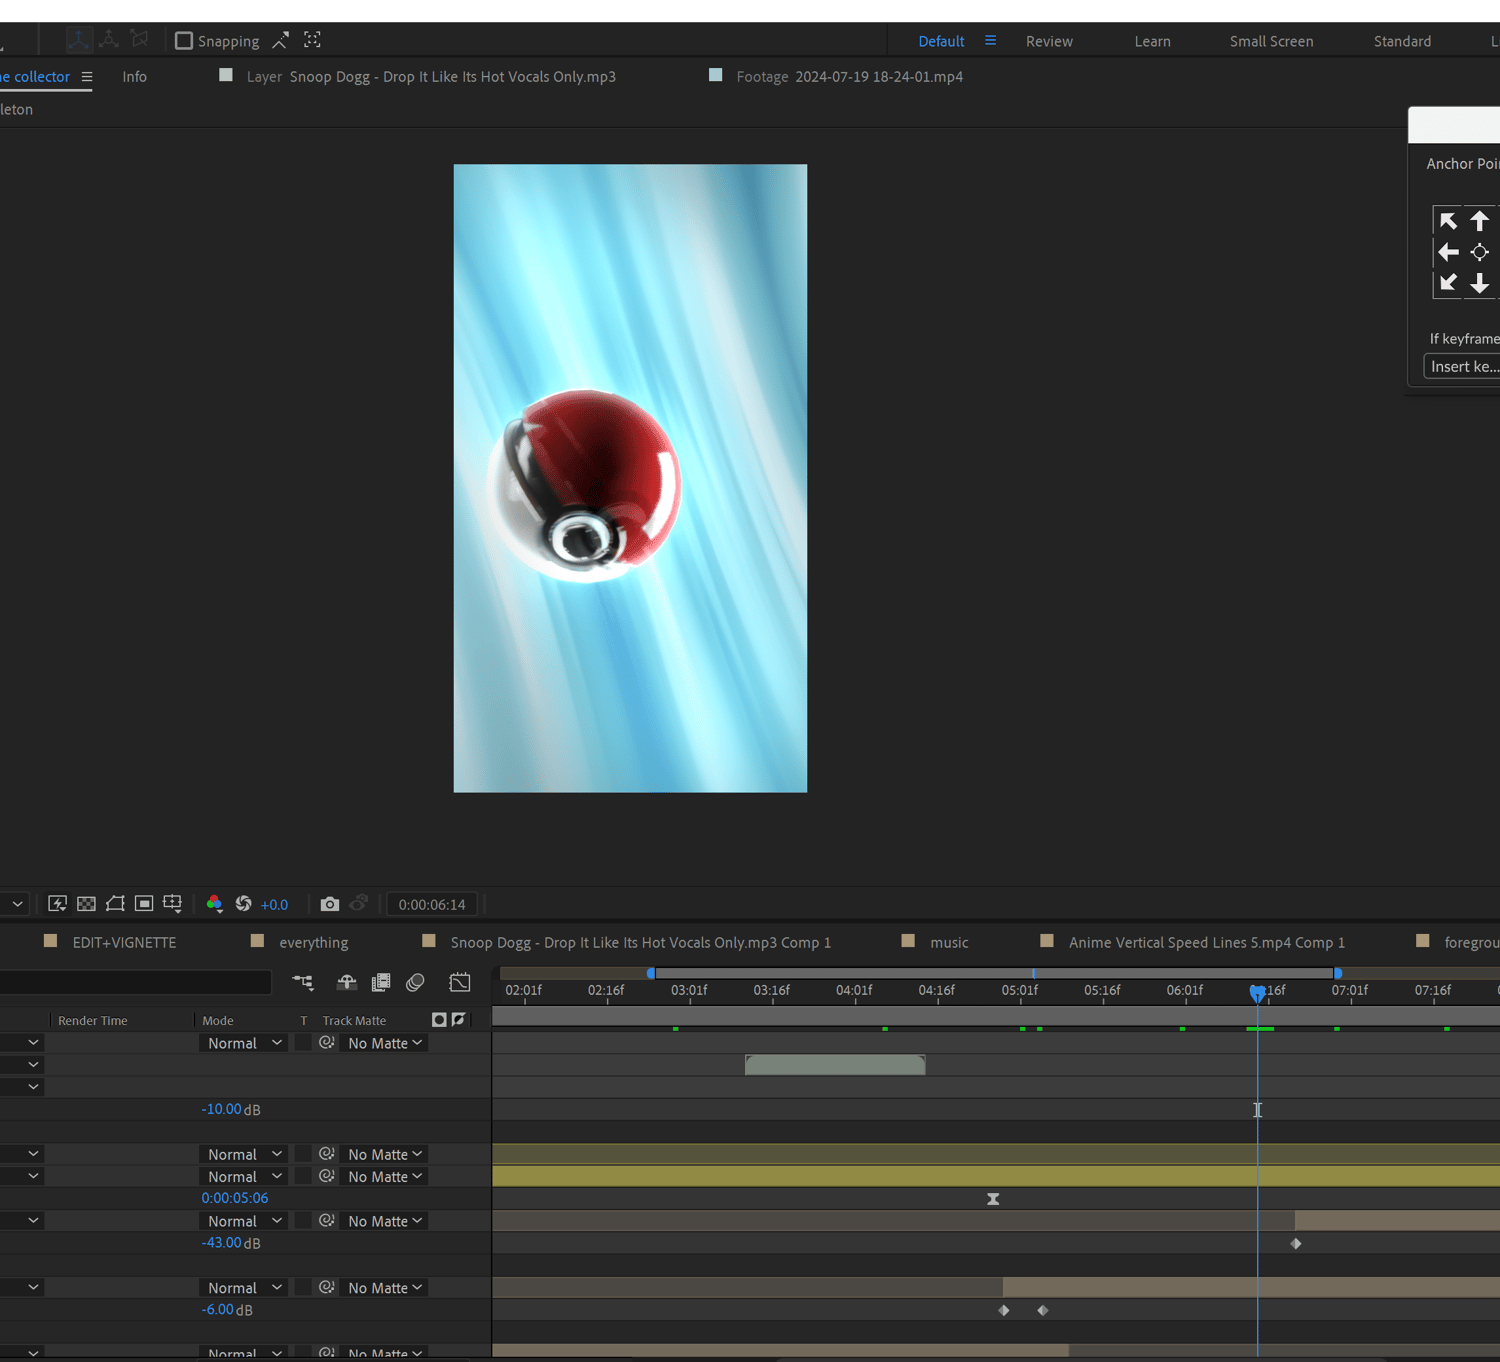The width and height of the screenshot is (1500, 1362).
Task: Click the Take Snapshot camera icon
Action: [329, 904]
